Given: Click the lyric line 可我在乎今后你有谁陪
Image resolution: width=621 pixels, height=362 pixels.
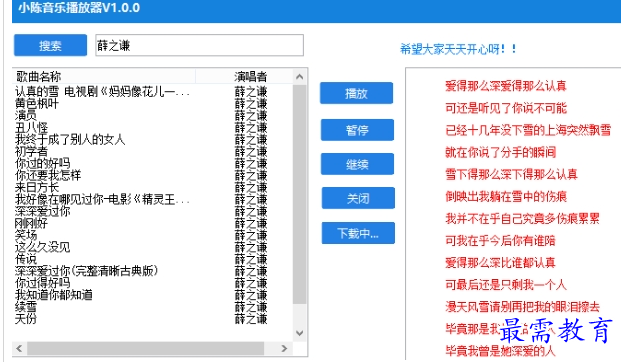Looking at the screenshot, I should pyautogui.click(x=500, y=240).
